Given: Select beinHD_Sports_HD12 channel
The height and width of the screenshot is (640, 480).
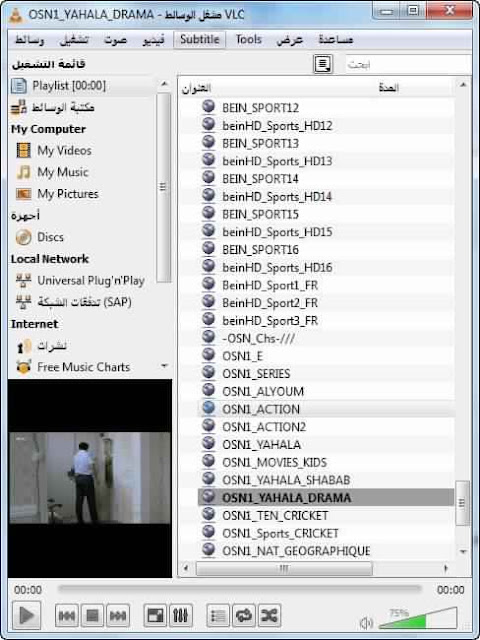Looking at the screenshot, I should pyautogui.click(x=277, y=126).
